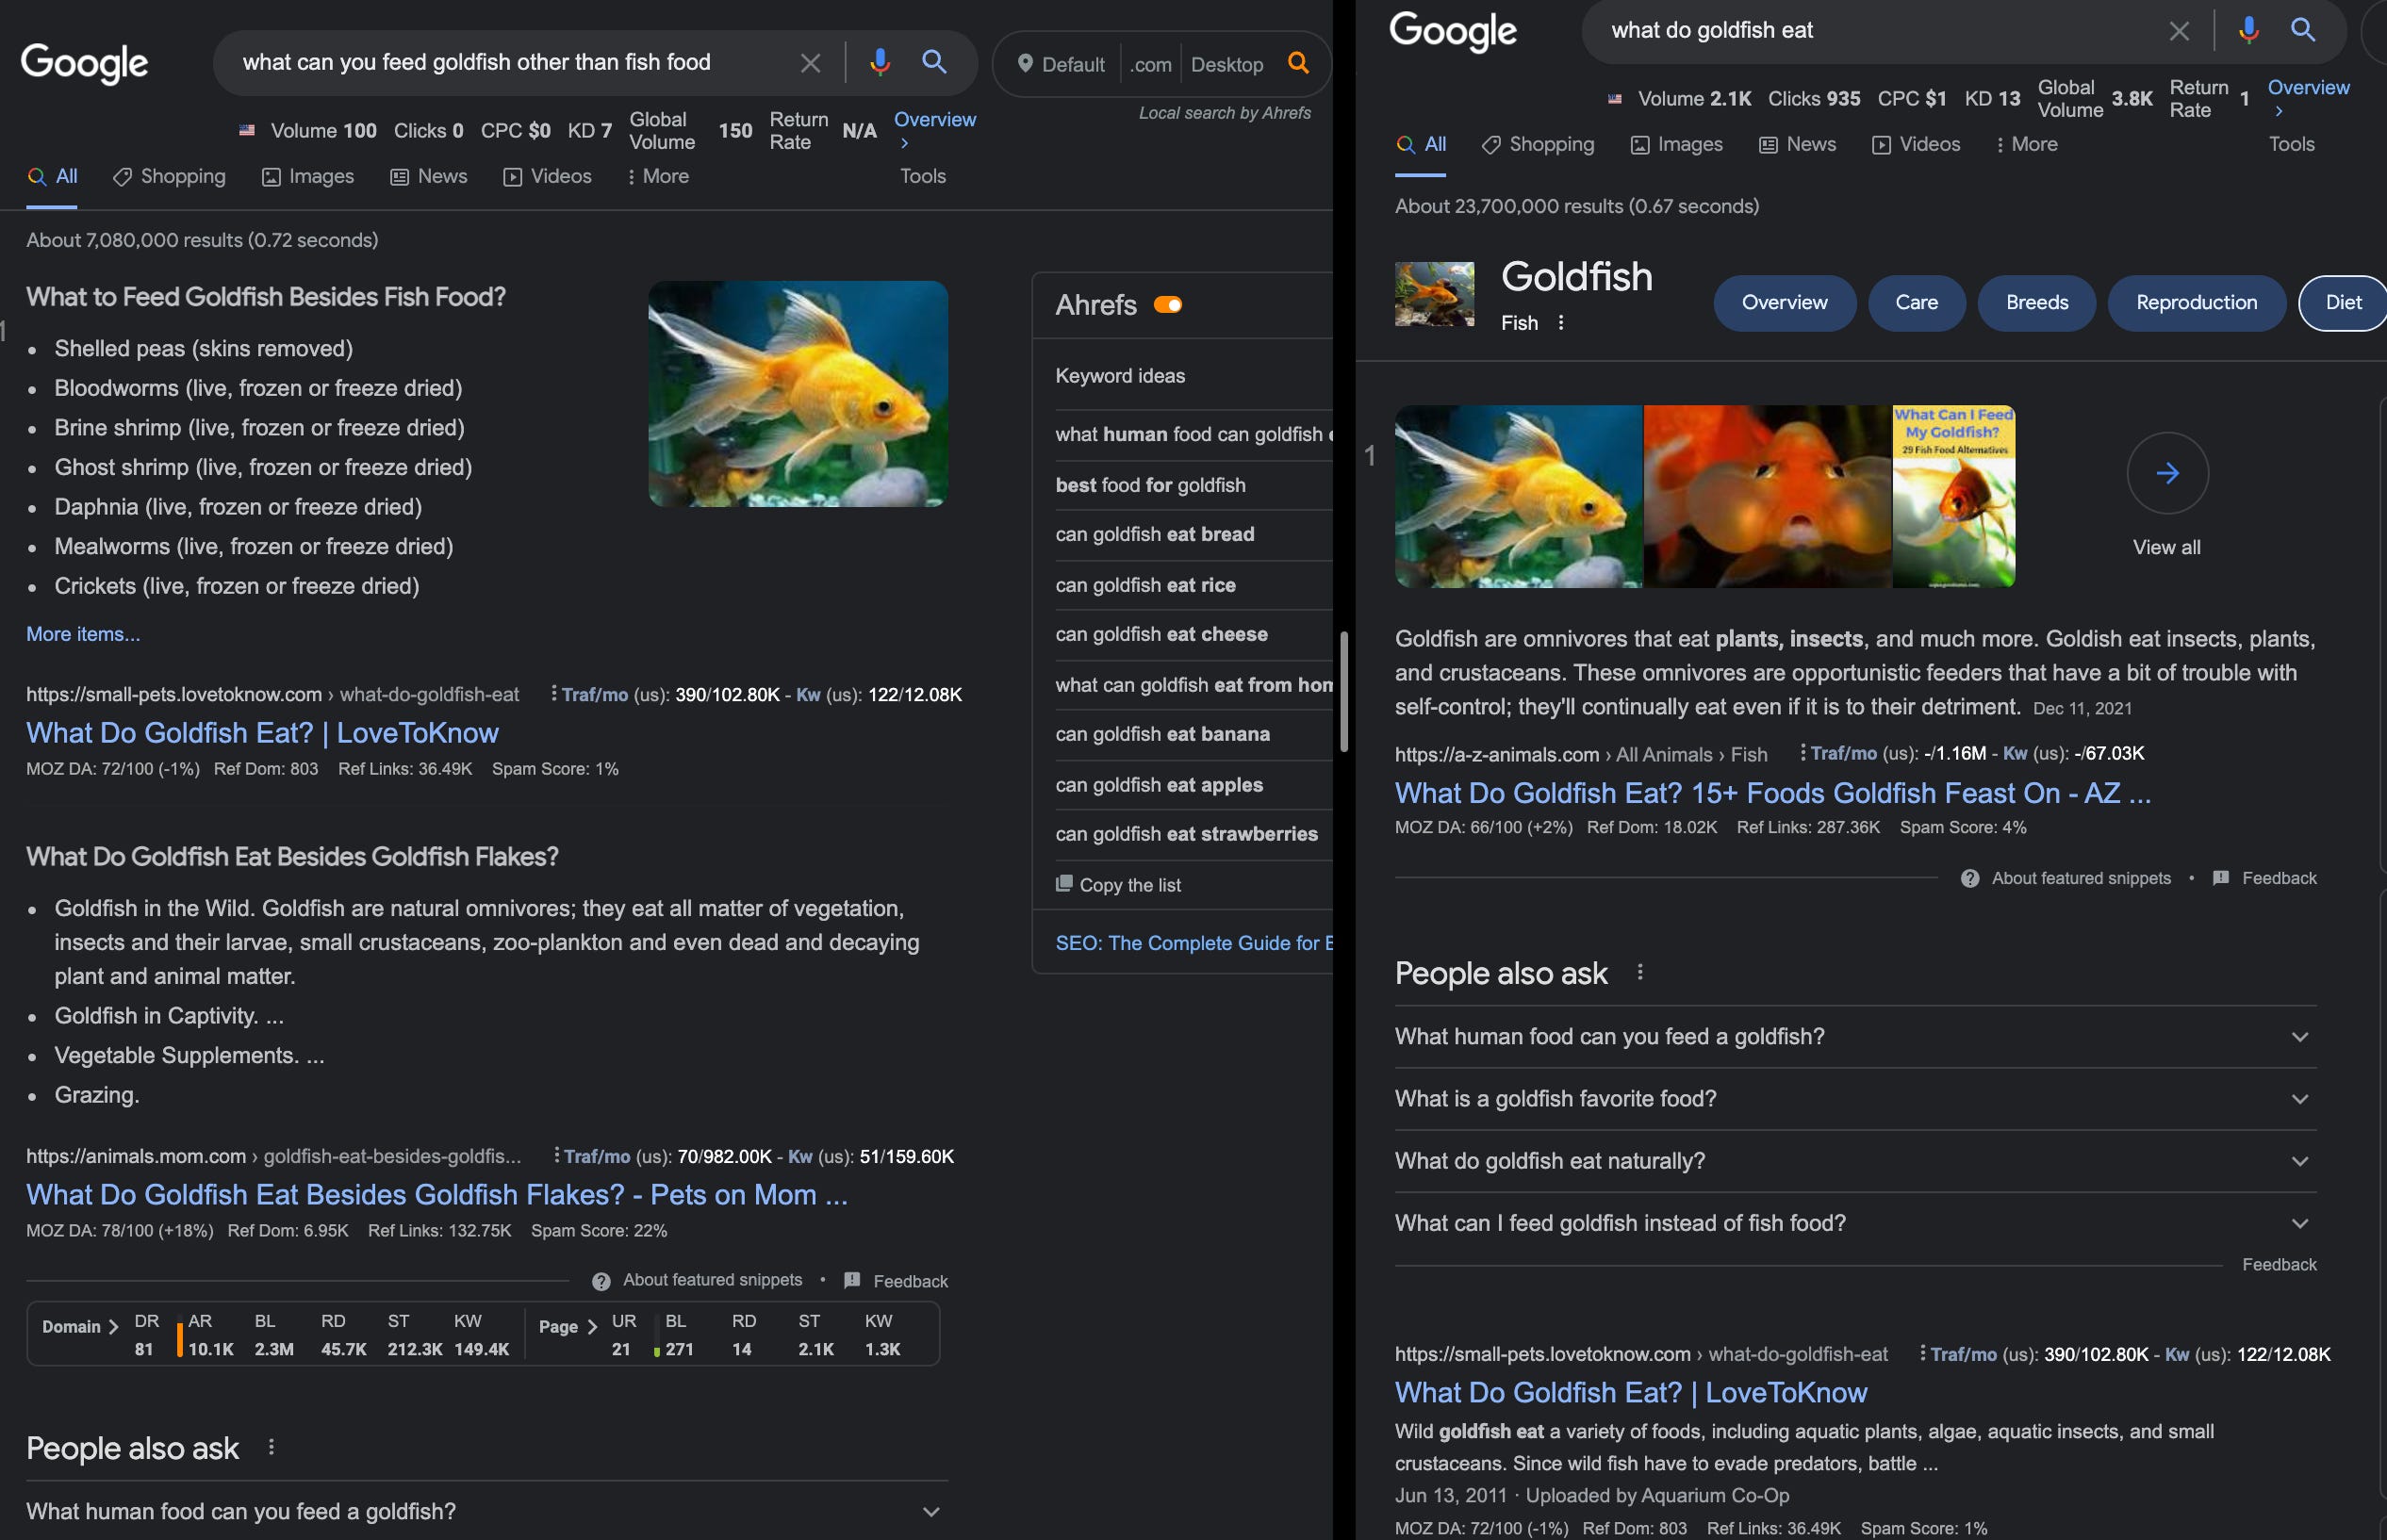Open 'SEO: The Complete Guide' link

click(1194, 943)
